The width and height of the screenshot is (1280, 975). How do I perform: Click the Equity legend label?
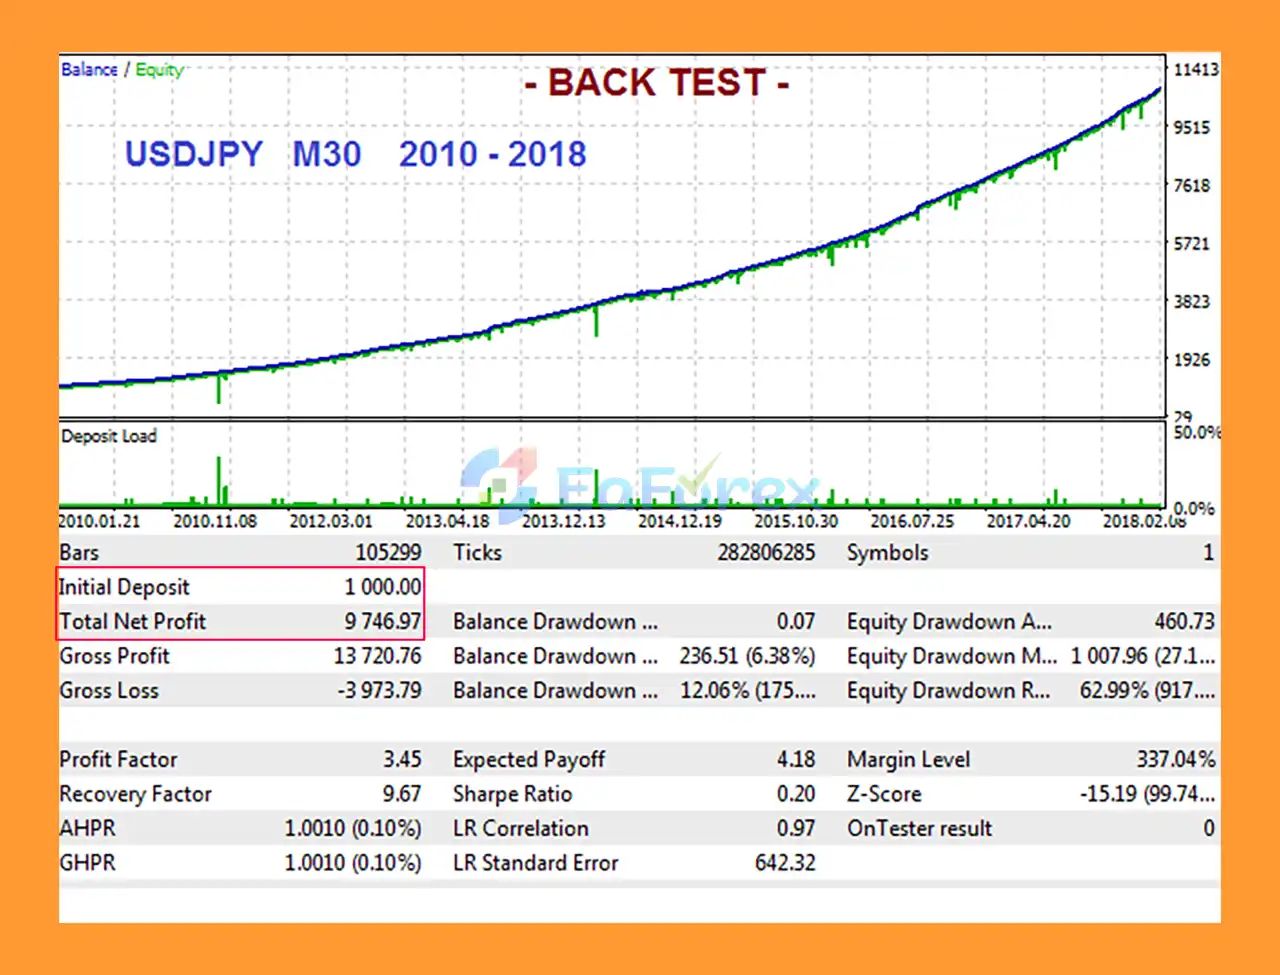(x=159, y=70)
